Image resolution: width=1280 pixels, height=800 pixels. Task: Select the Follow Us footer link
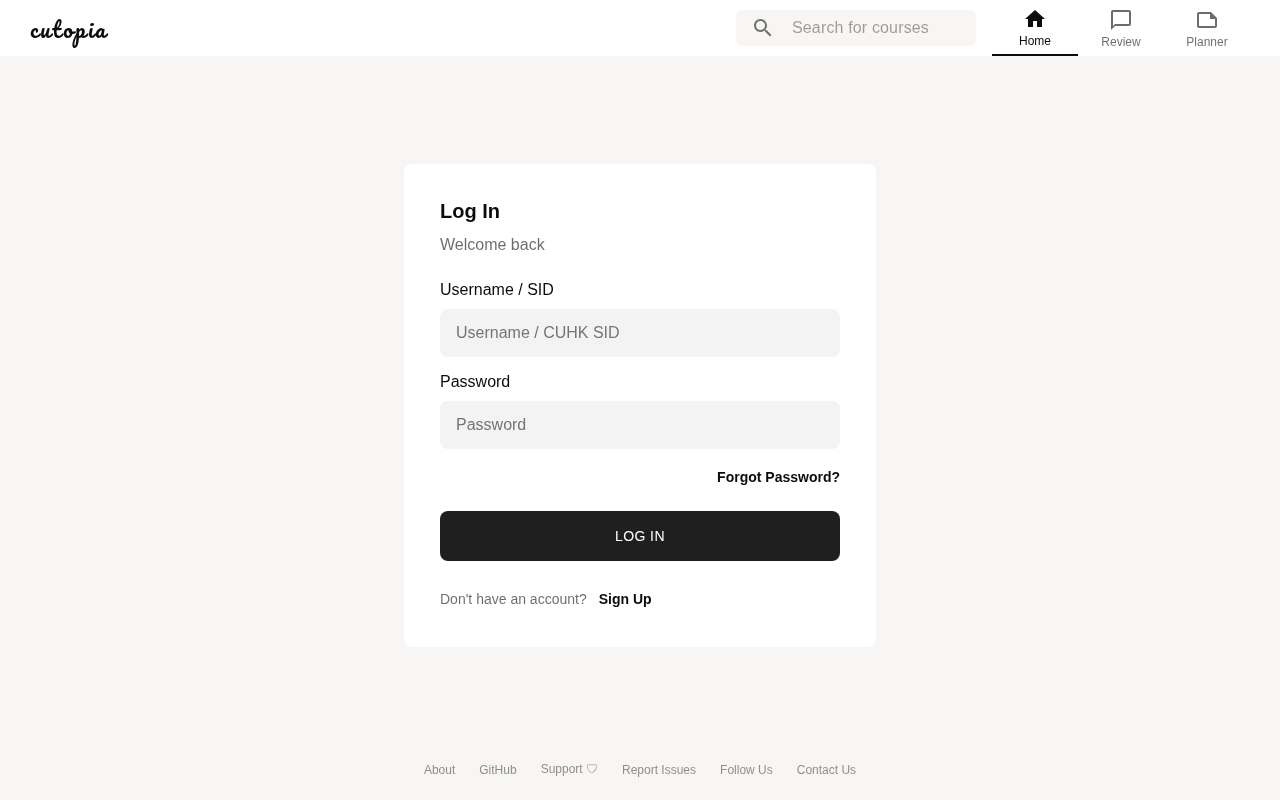click(746, 770)
